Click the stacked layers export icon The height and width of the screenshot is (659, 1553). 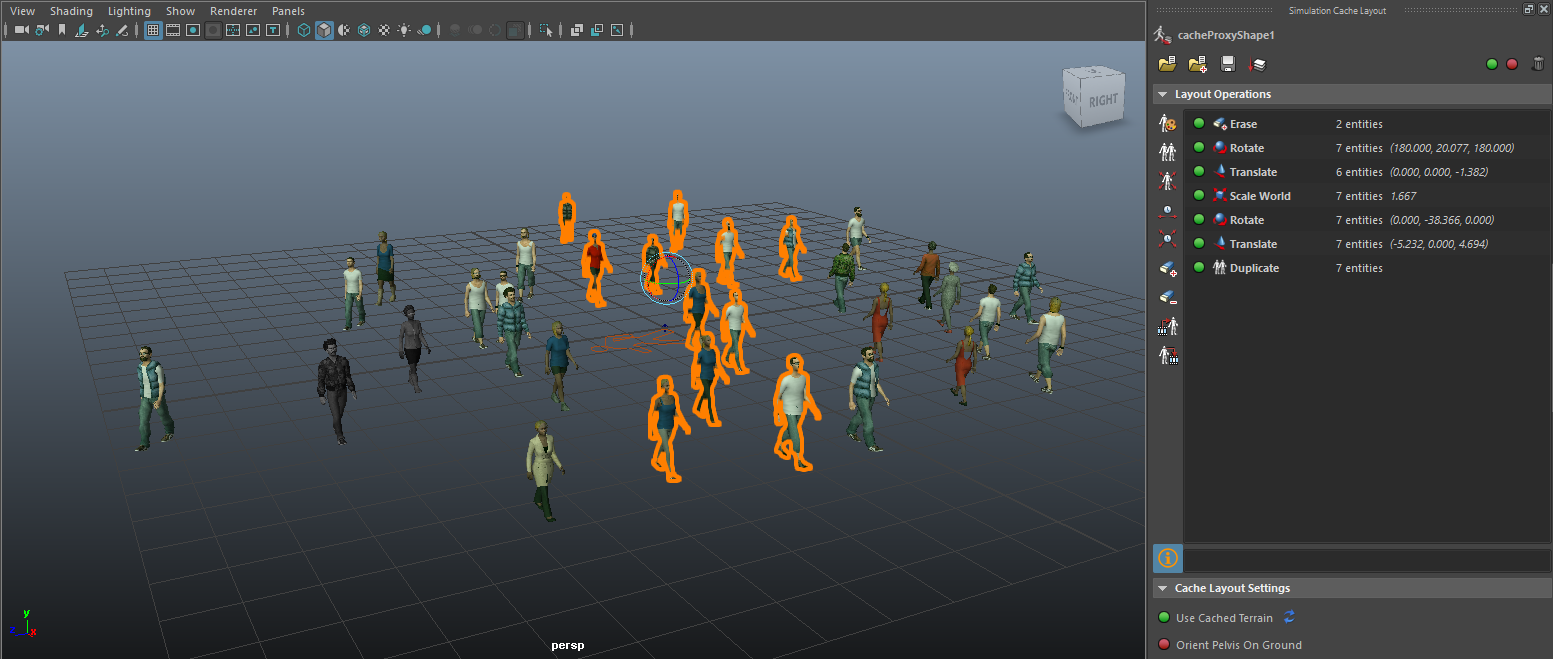pyautogui.click(x=1258, y=64)
